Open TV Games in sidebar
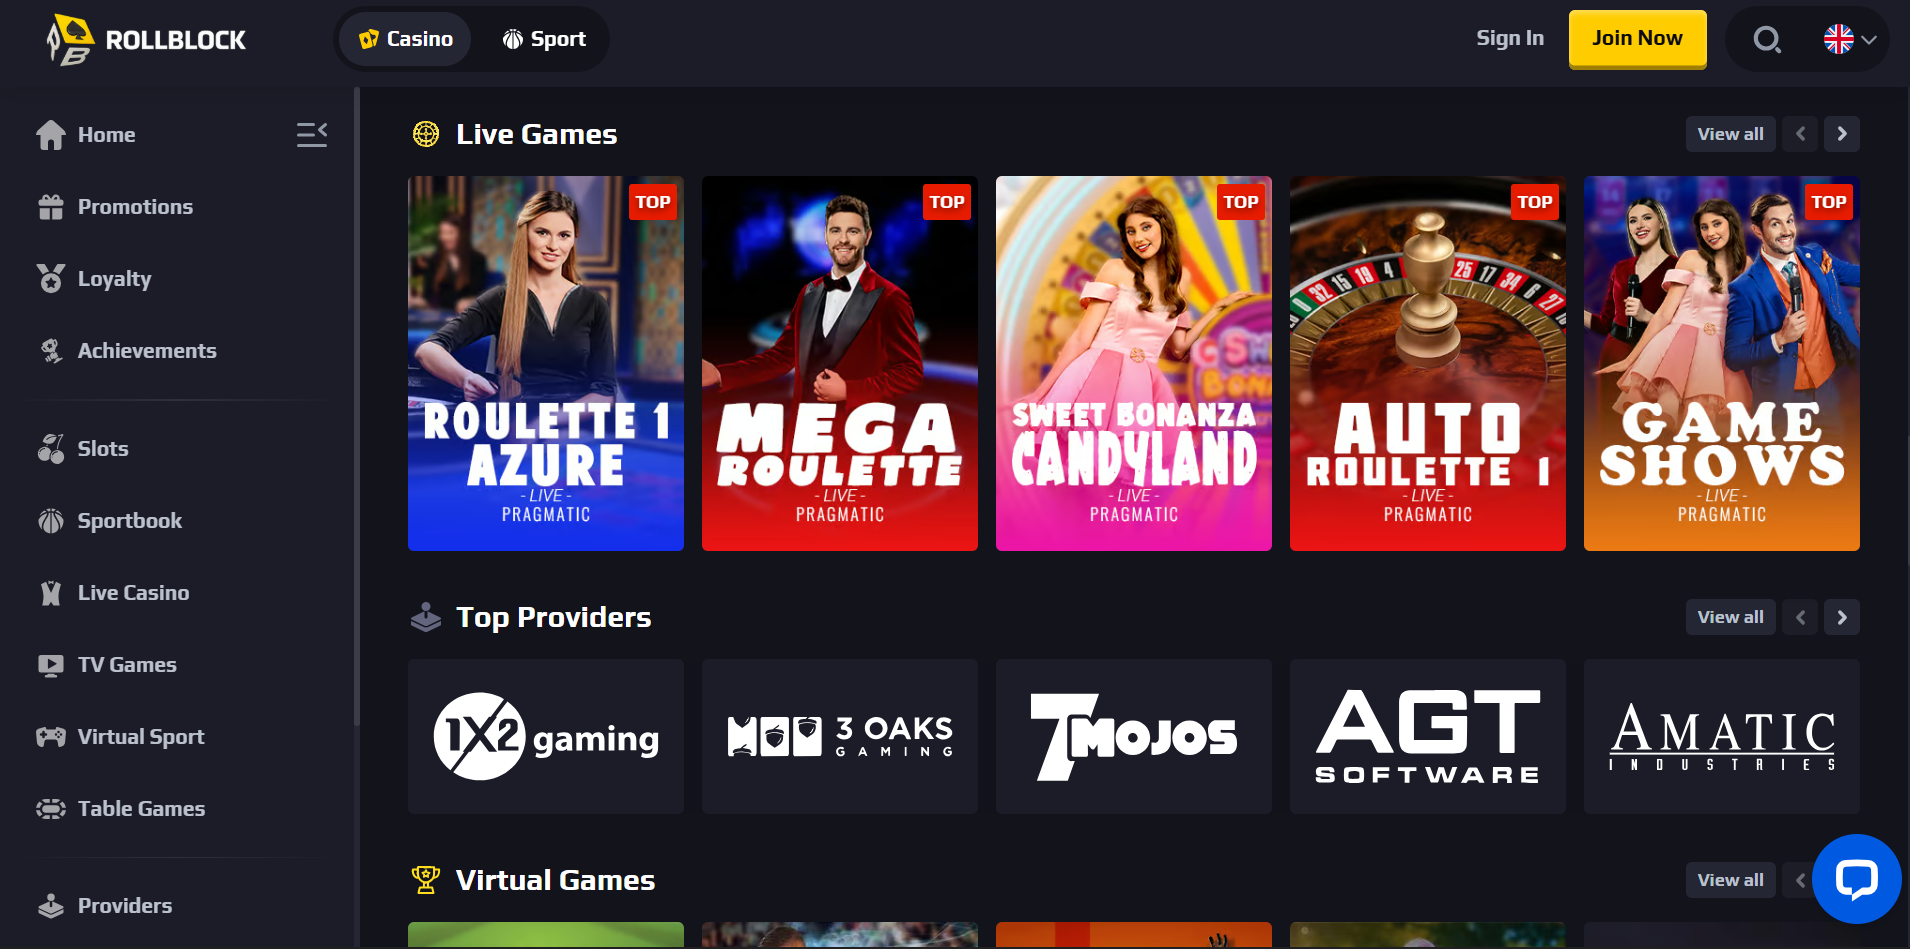Screen dimensions: 1910x949 [x=127, y=665]
